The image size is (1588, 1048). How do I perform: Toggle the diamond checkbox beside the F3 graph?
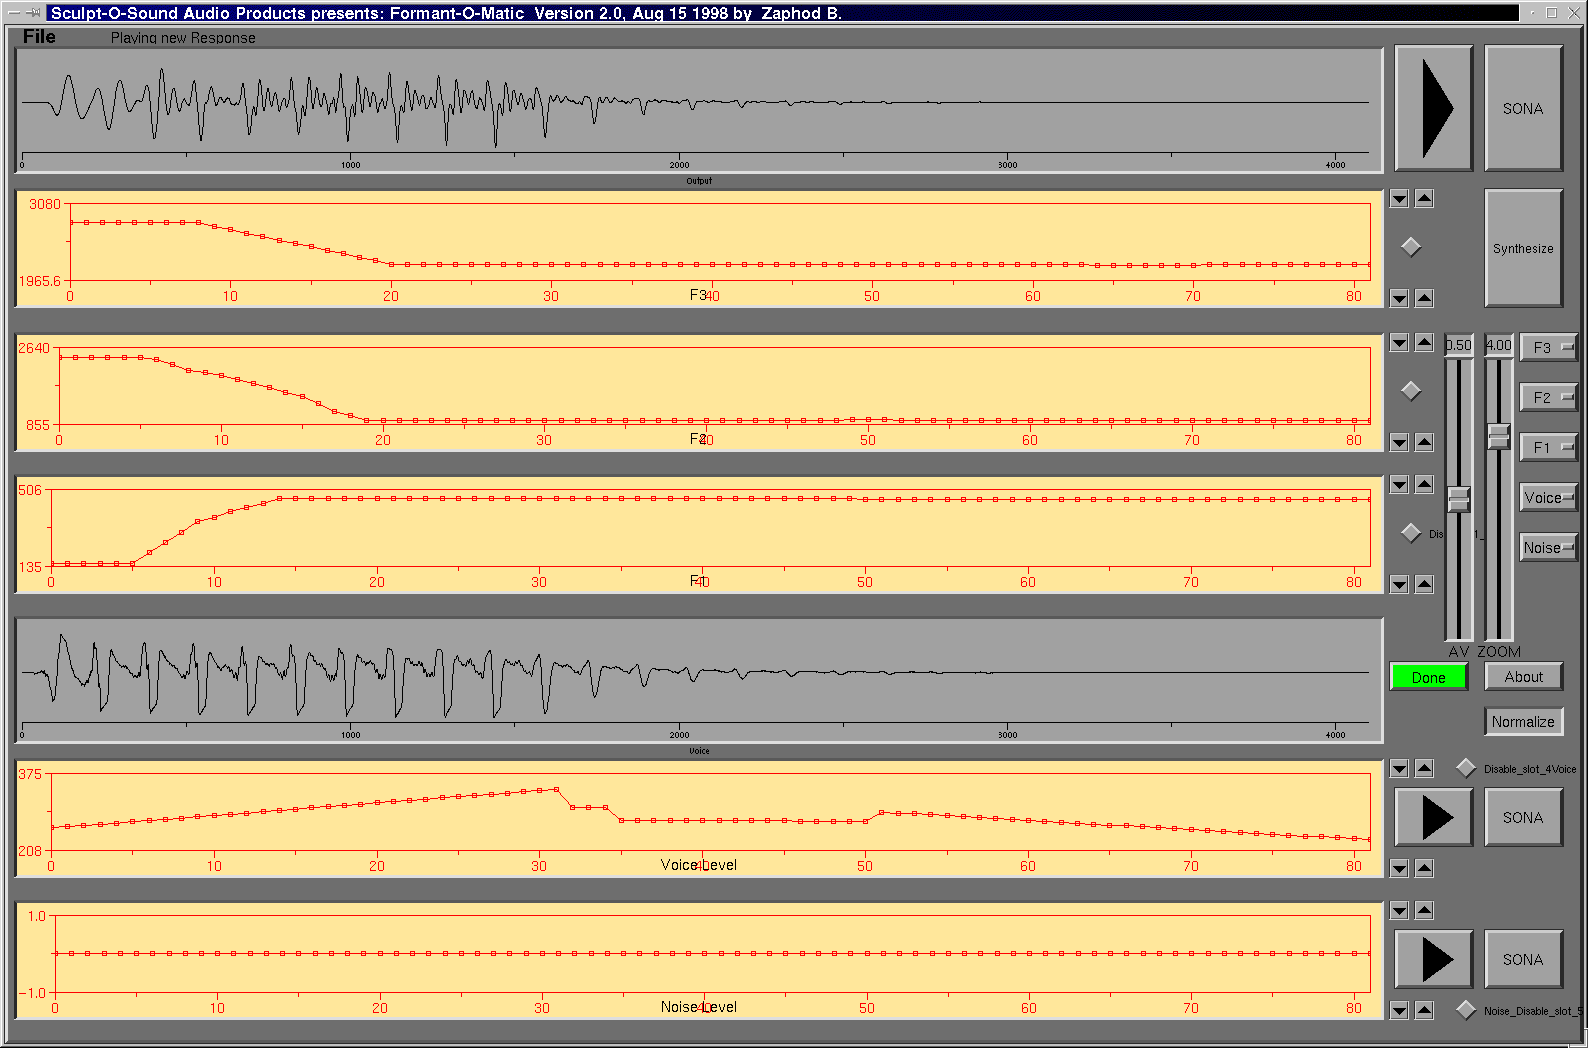tap(1411, 247)
